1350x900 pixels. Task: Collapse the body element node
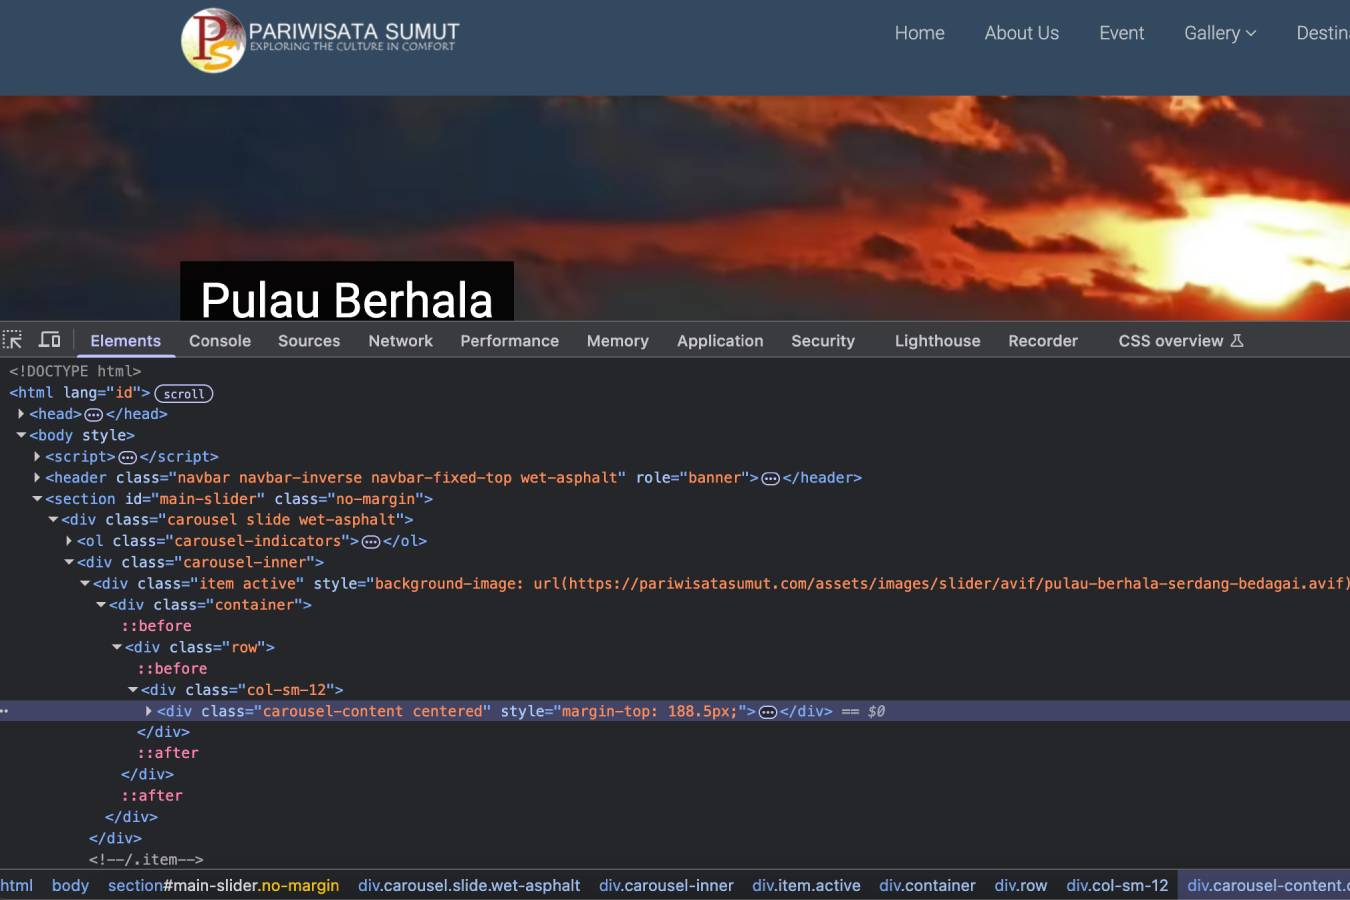(21, 434)
